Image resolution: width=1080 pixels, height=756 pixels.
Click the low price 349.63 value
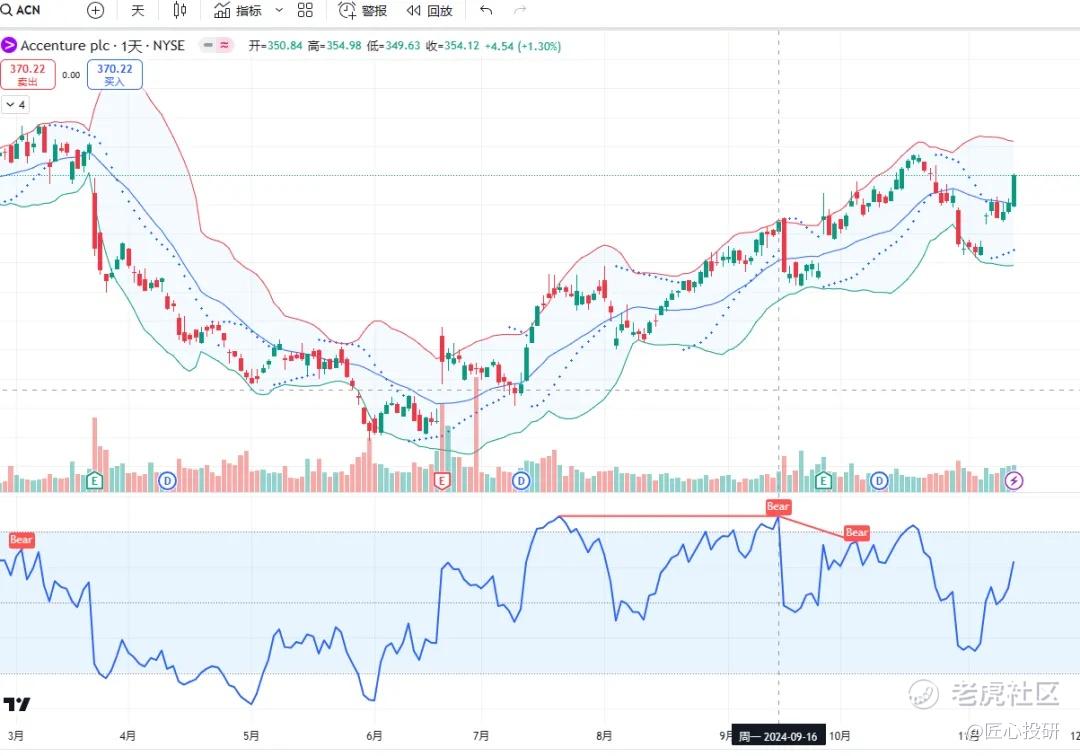point(402,46)
